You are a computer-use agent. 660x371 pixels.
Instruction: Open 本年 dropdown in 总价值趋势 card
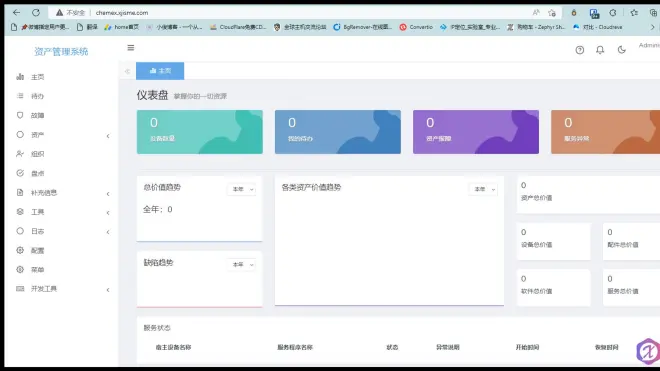(x=242, y=189)
